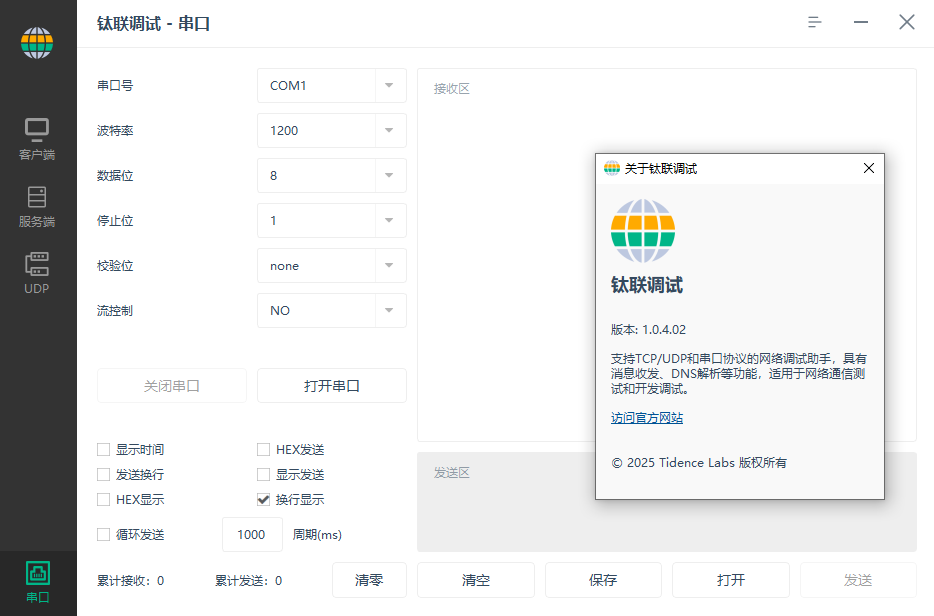Open the 串口号 COM1 dropdown

click(332, 86)
